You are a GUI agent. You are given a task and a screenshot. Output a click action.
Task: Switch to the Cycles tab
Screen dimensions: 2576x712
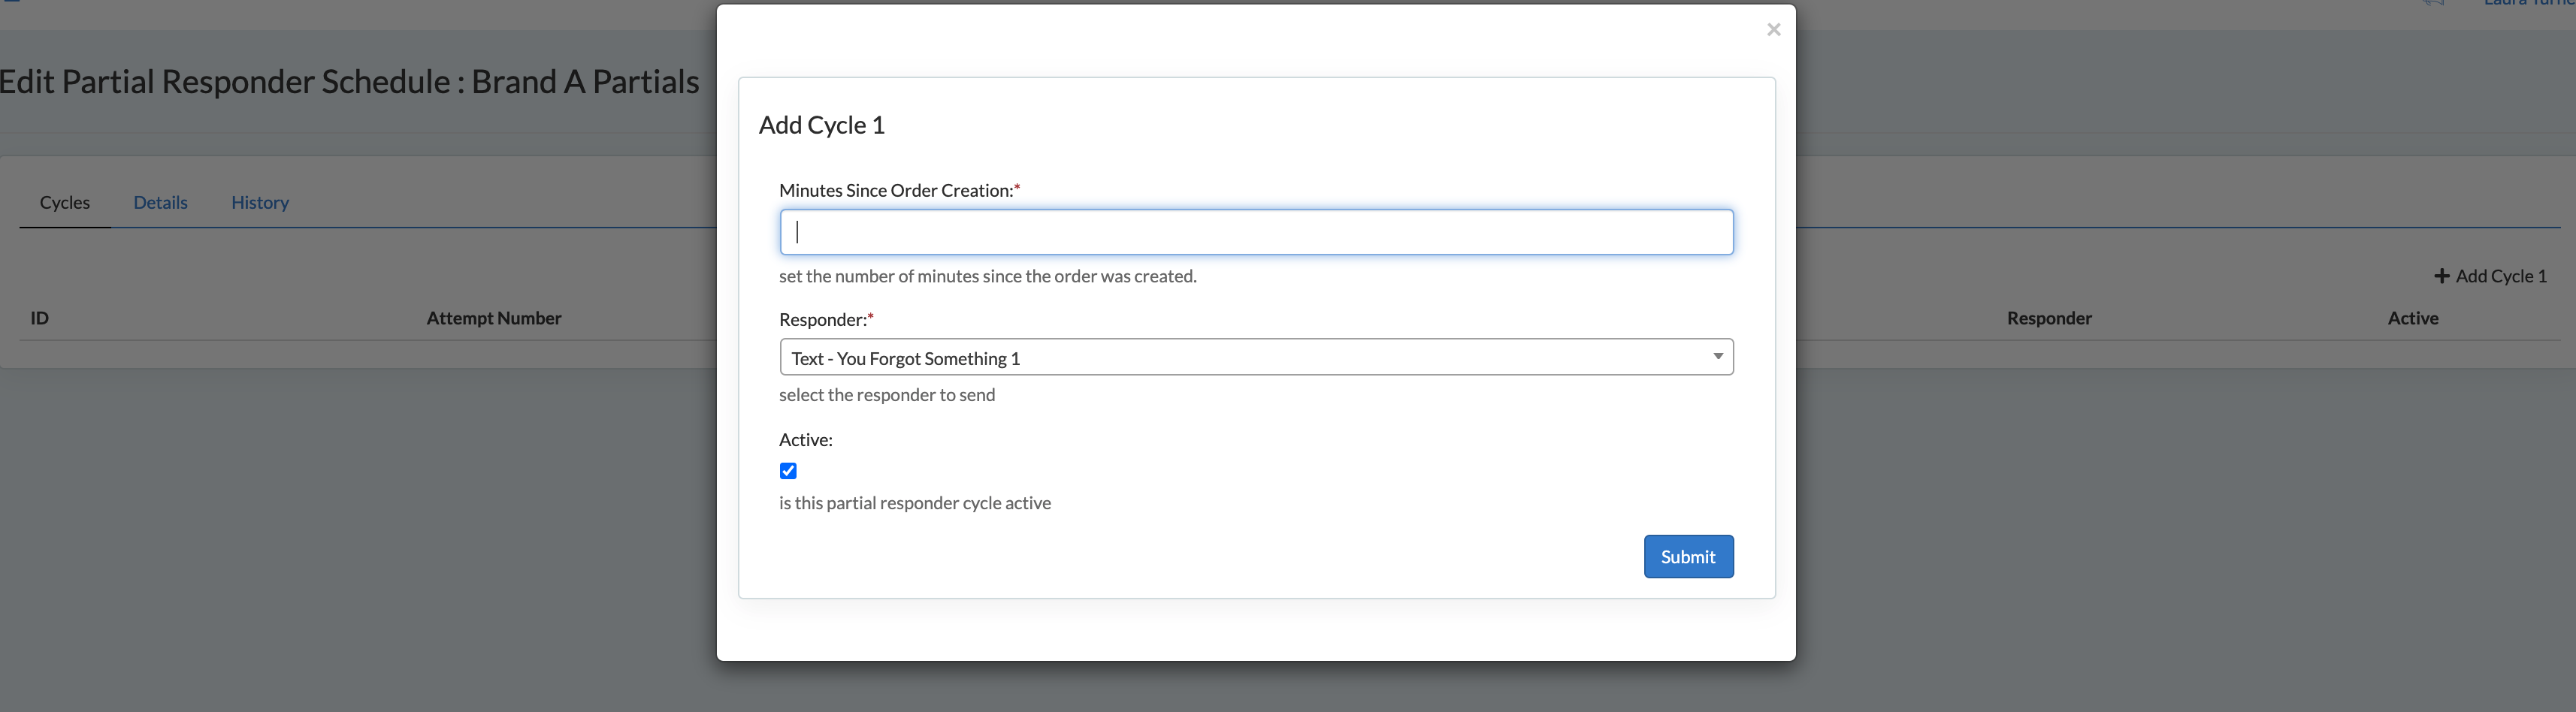pos(65,203)
